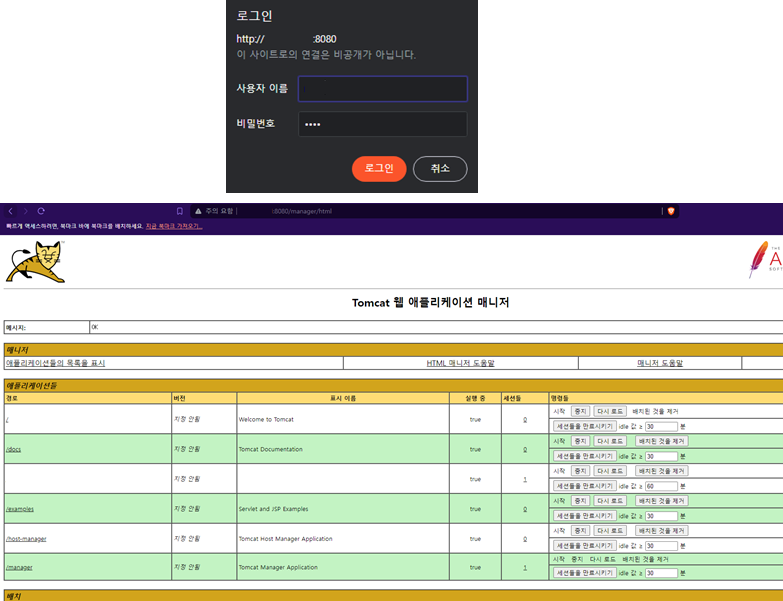Click the 'Tomcat Manager Application' text
This screenshot has width=783, height=601.
point(278,568)
